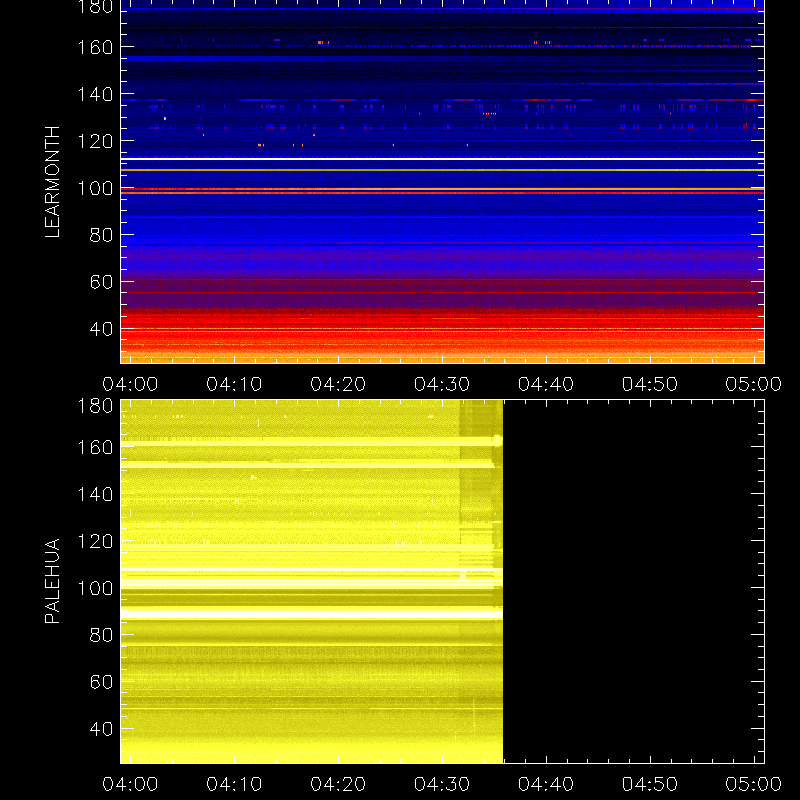The image size is (800, 800).
Task: Pick the 80 label on the Palehua axis
Action: (101, 635)
